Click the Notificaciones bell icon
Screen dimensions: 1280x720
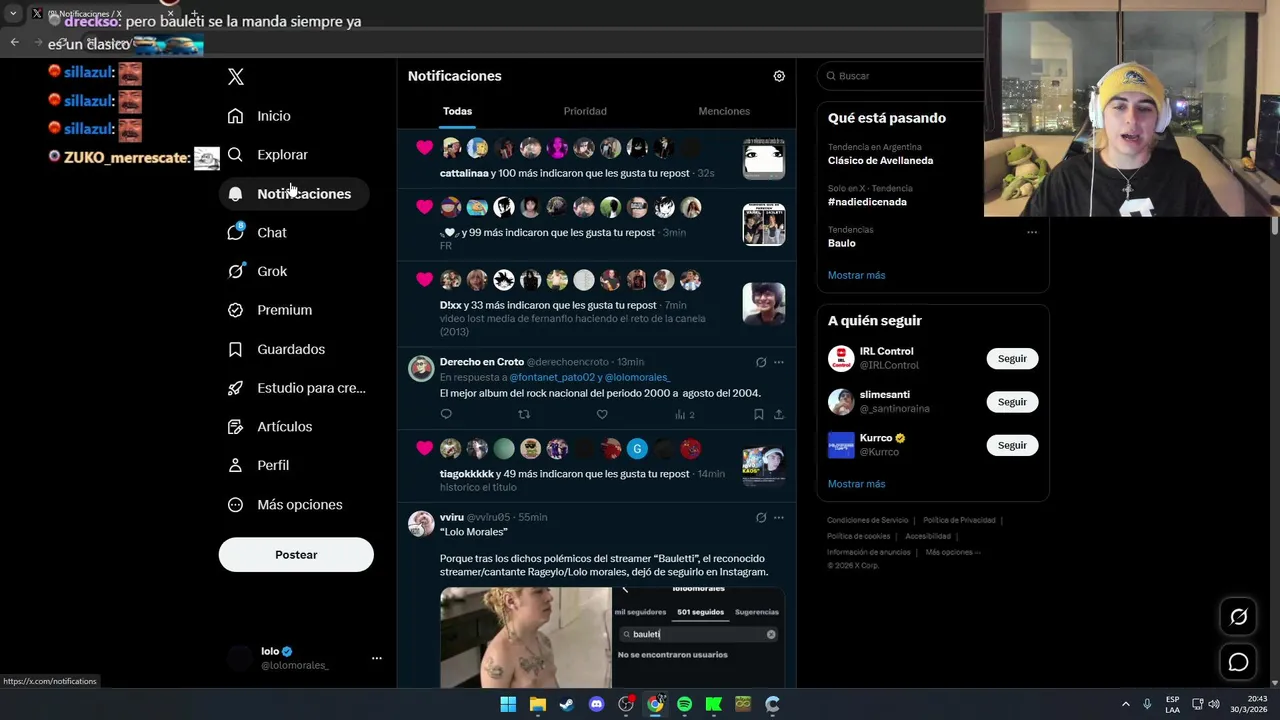coord(235,194)
